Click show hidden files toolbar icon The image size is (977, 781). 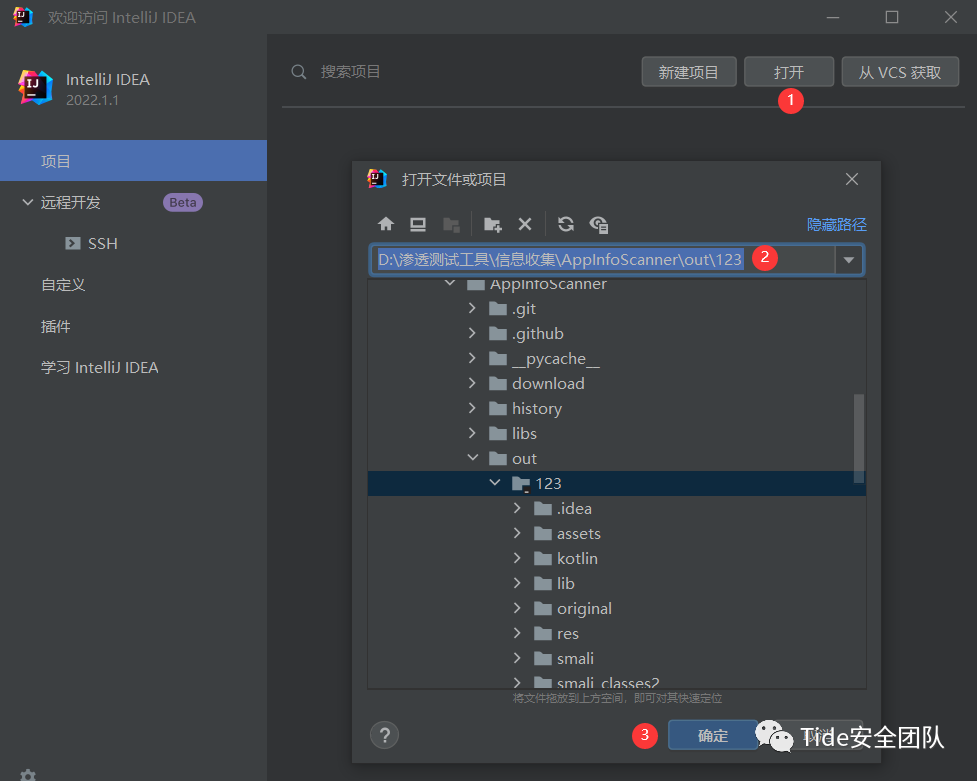599,224
